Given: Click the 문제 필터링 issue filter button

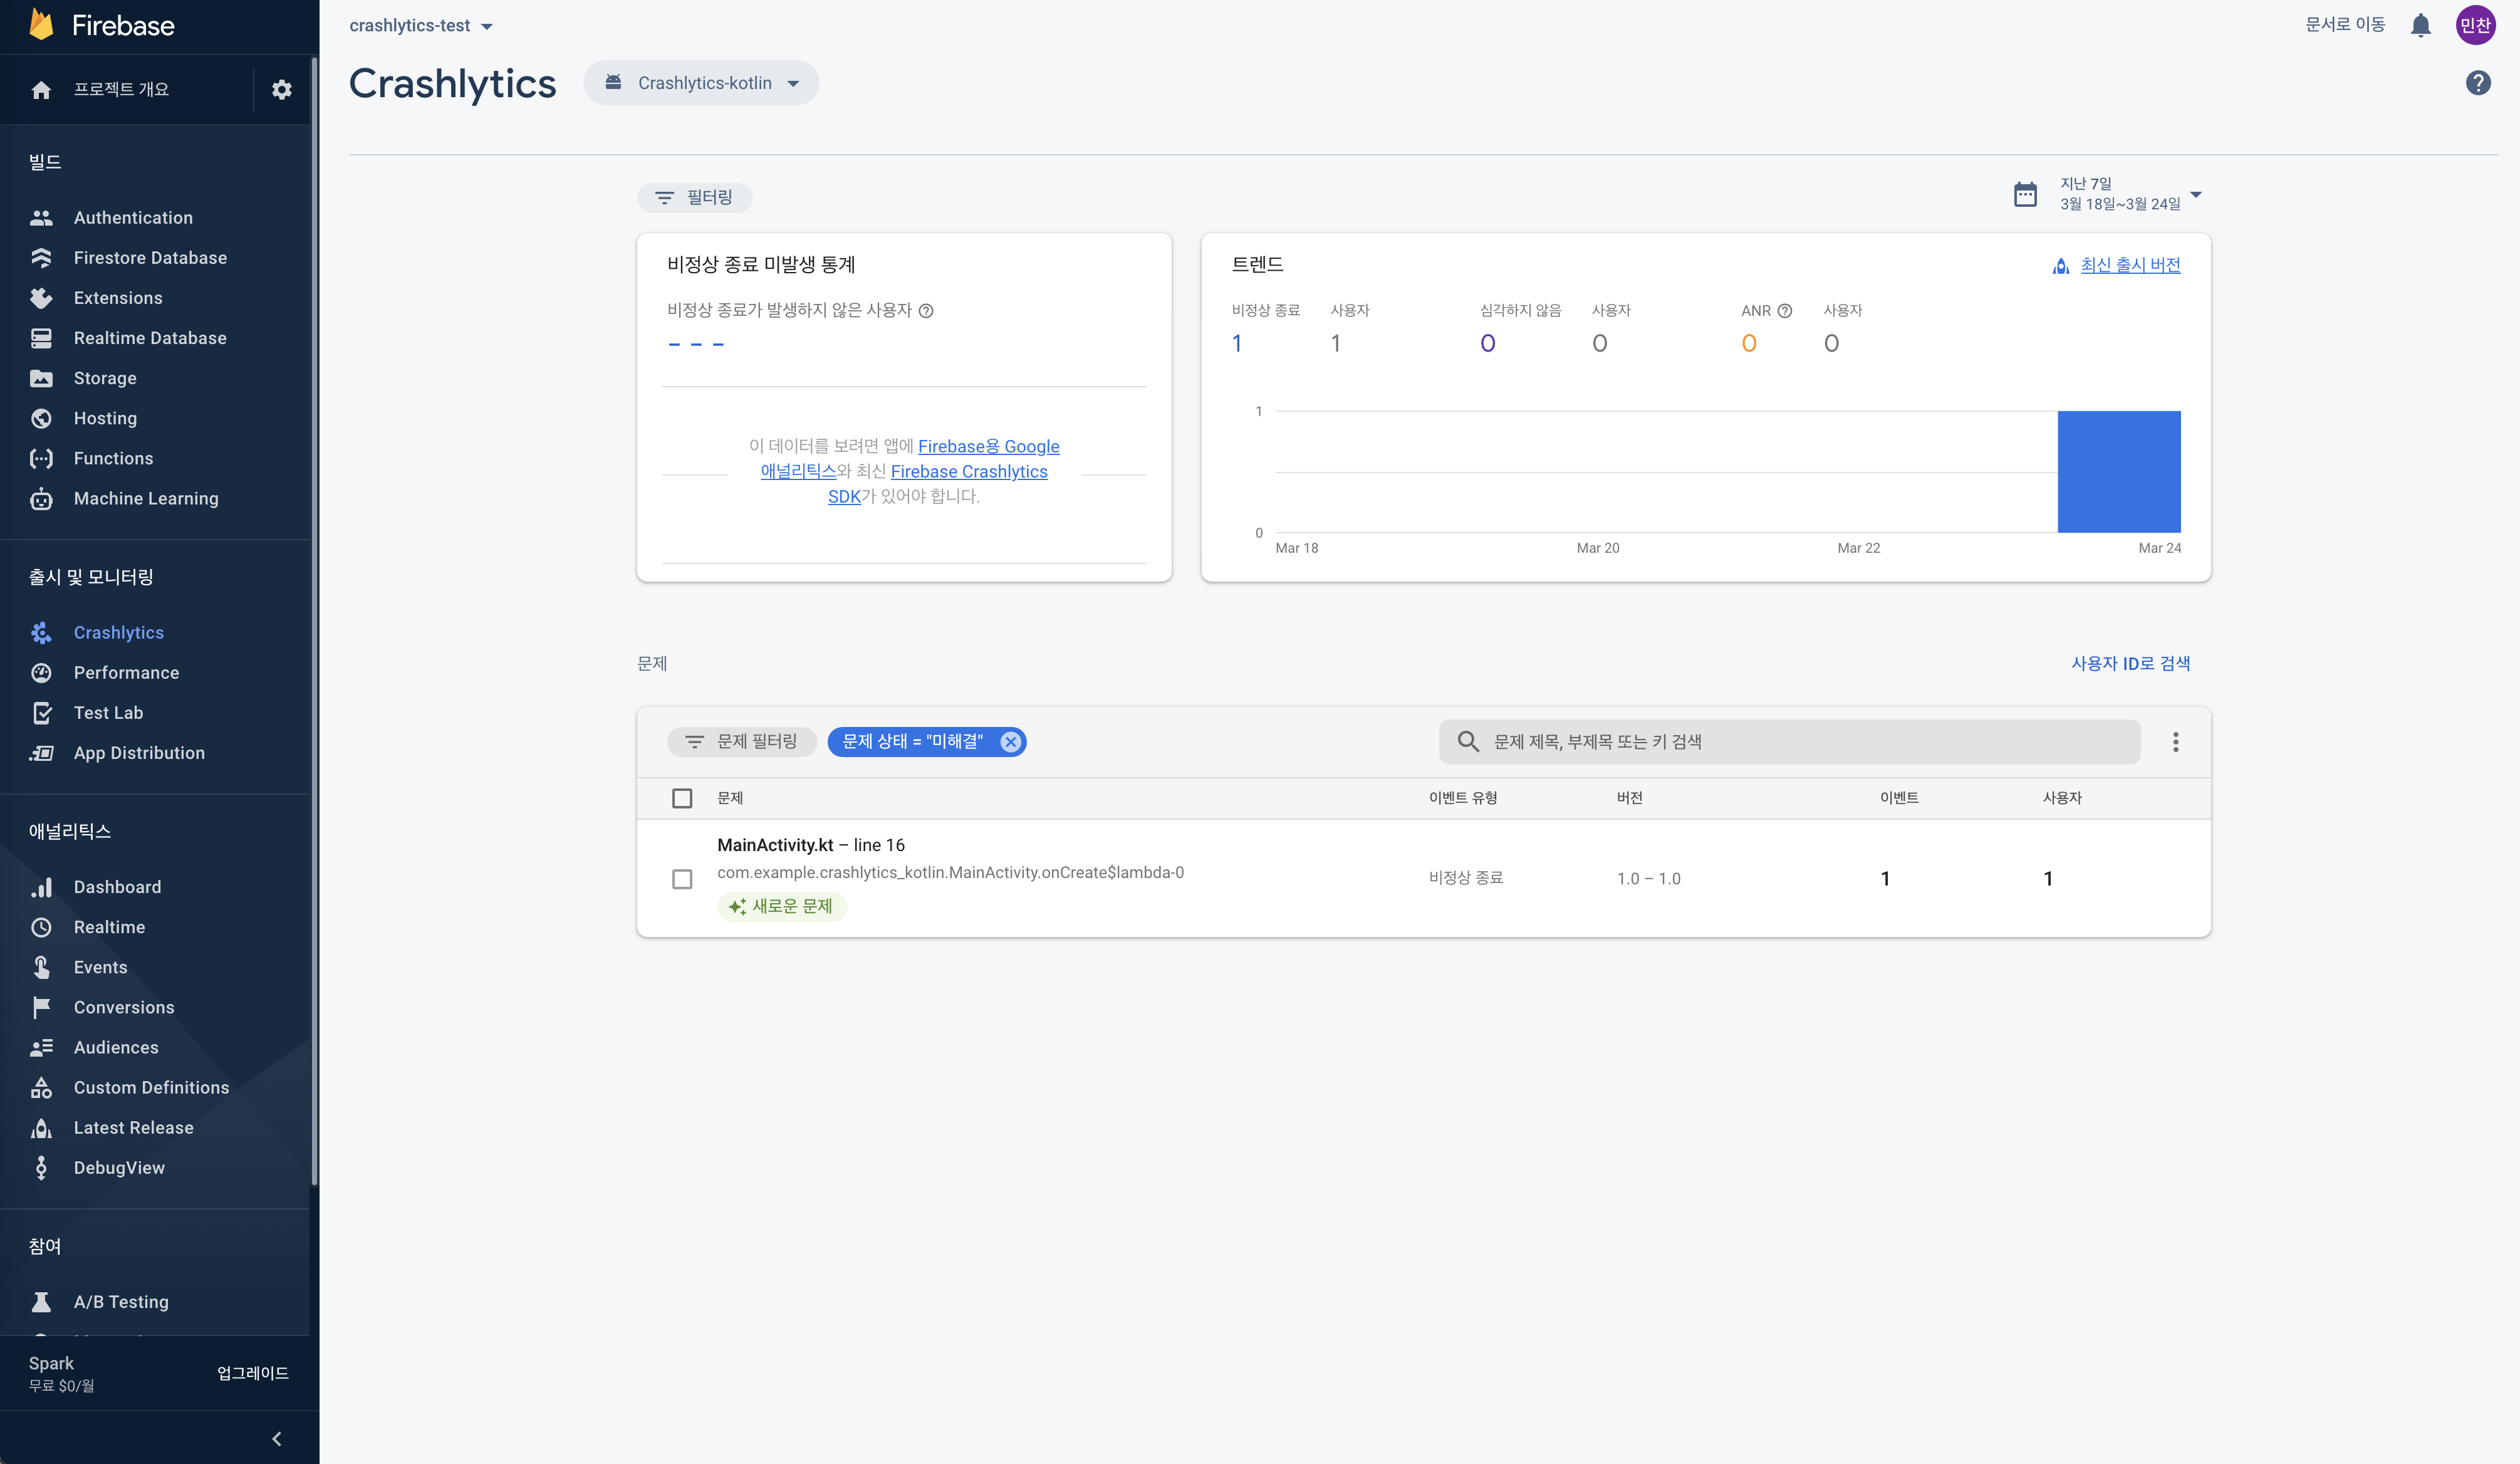Looking at the screenshot, I should pyautogui.click(x=742, y=742).
